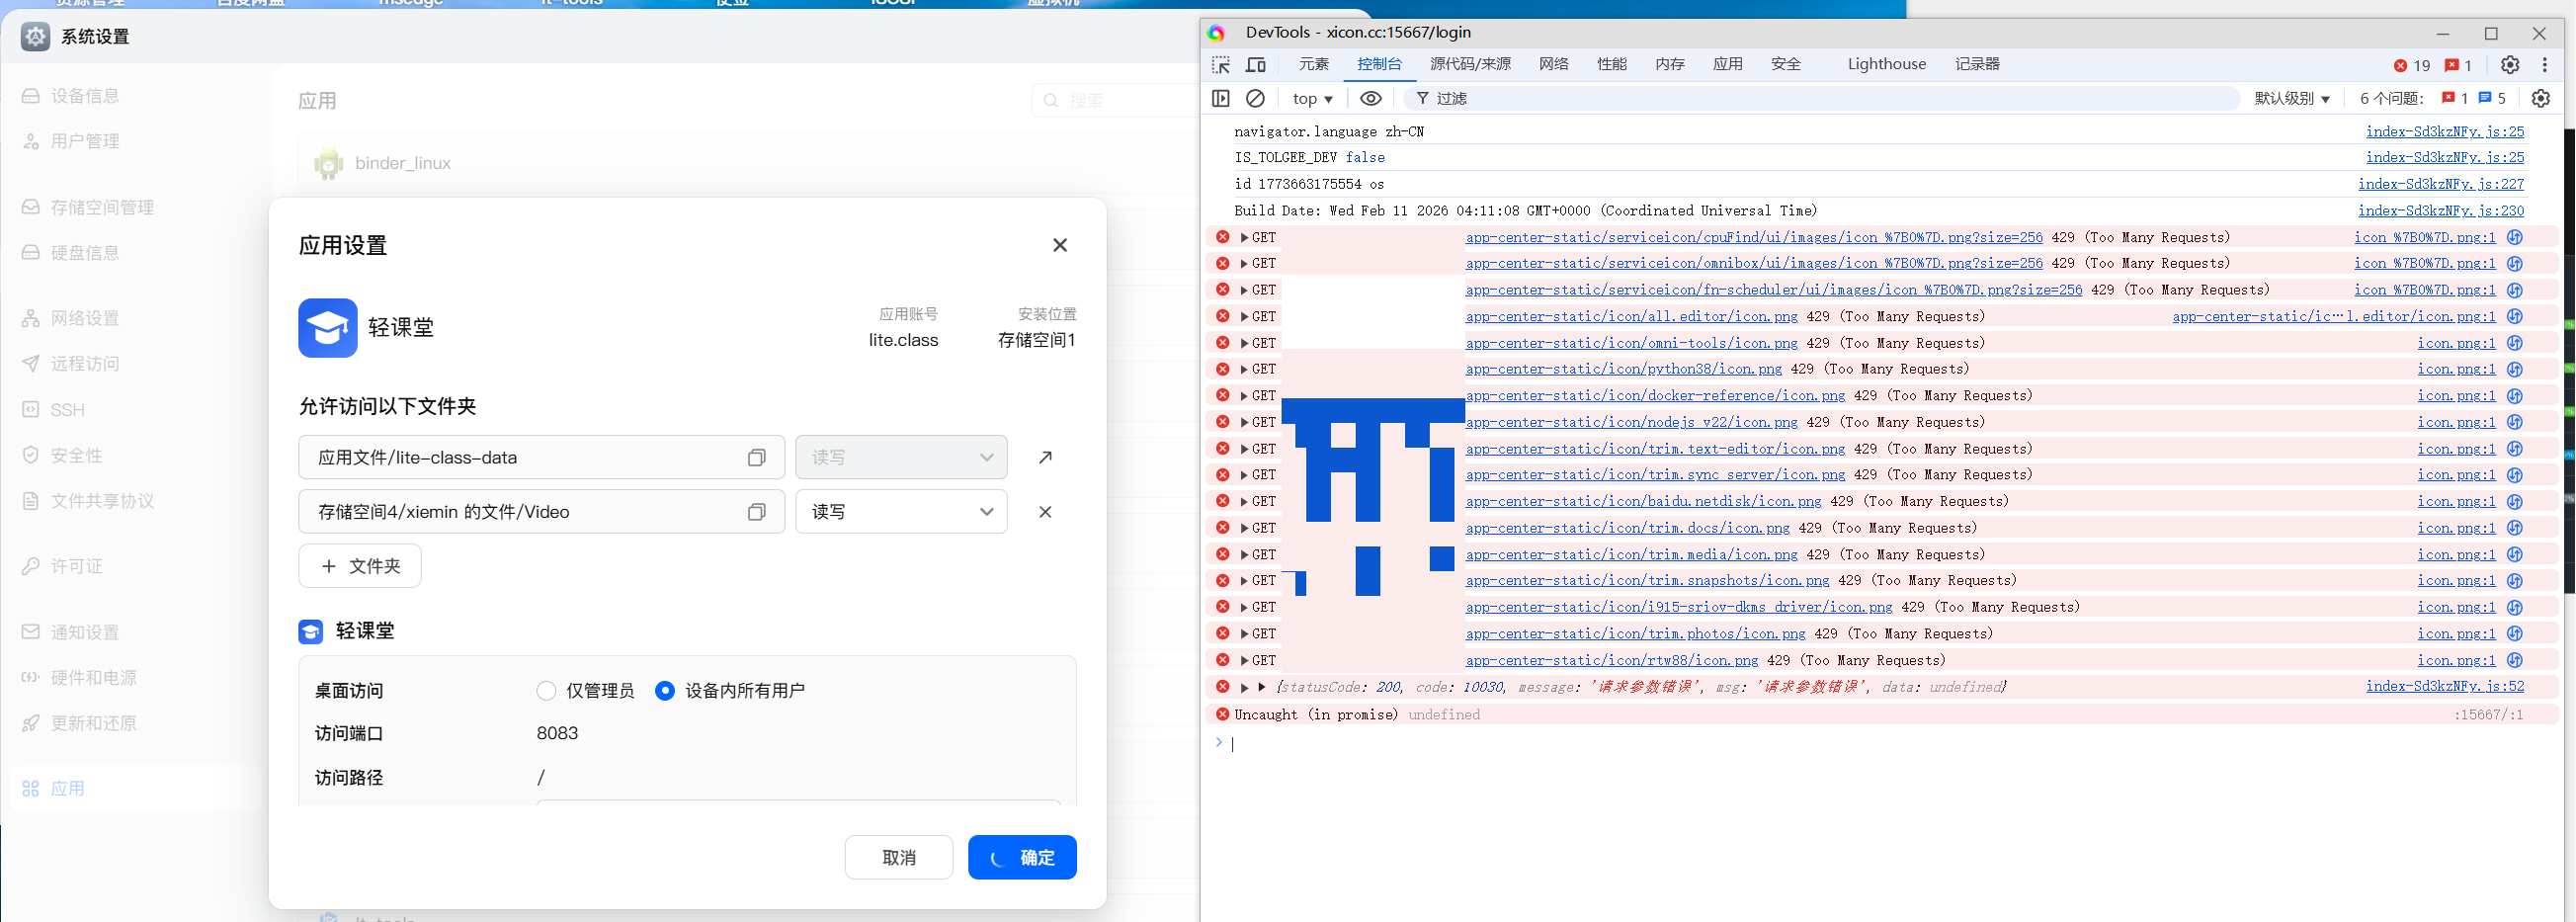Click the 19 errors counter badge

click(2412, 65)
